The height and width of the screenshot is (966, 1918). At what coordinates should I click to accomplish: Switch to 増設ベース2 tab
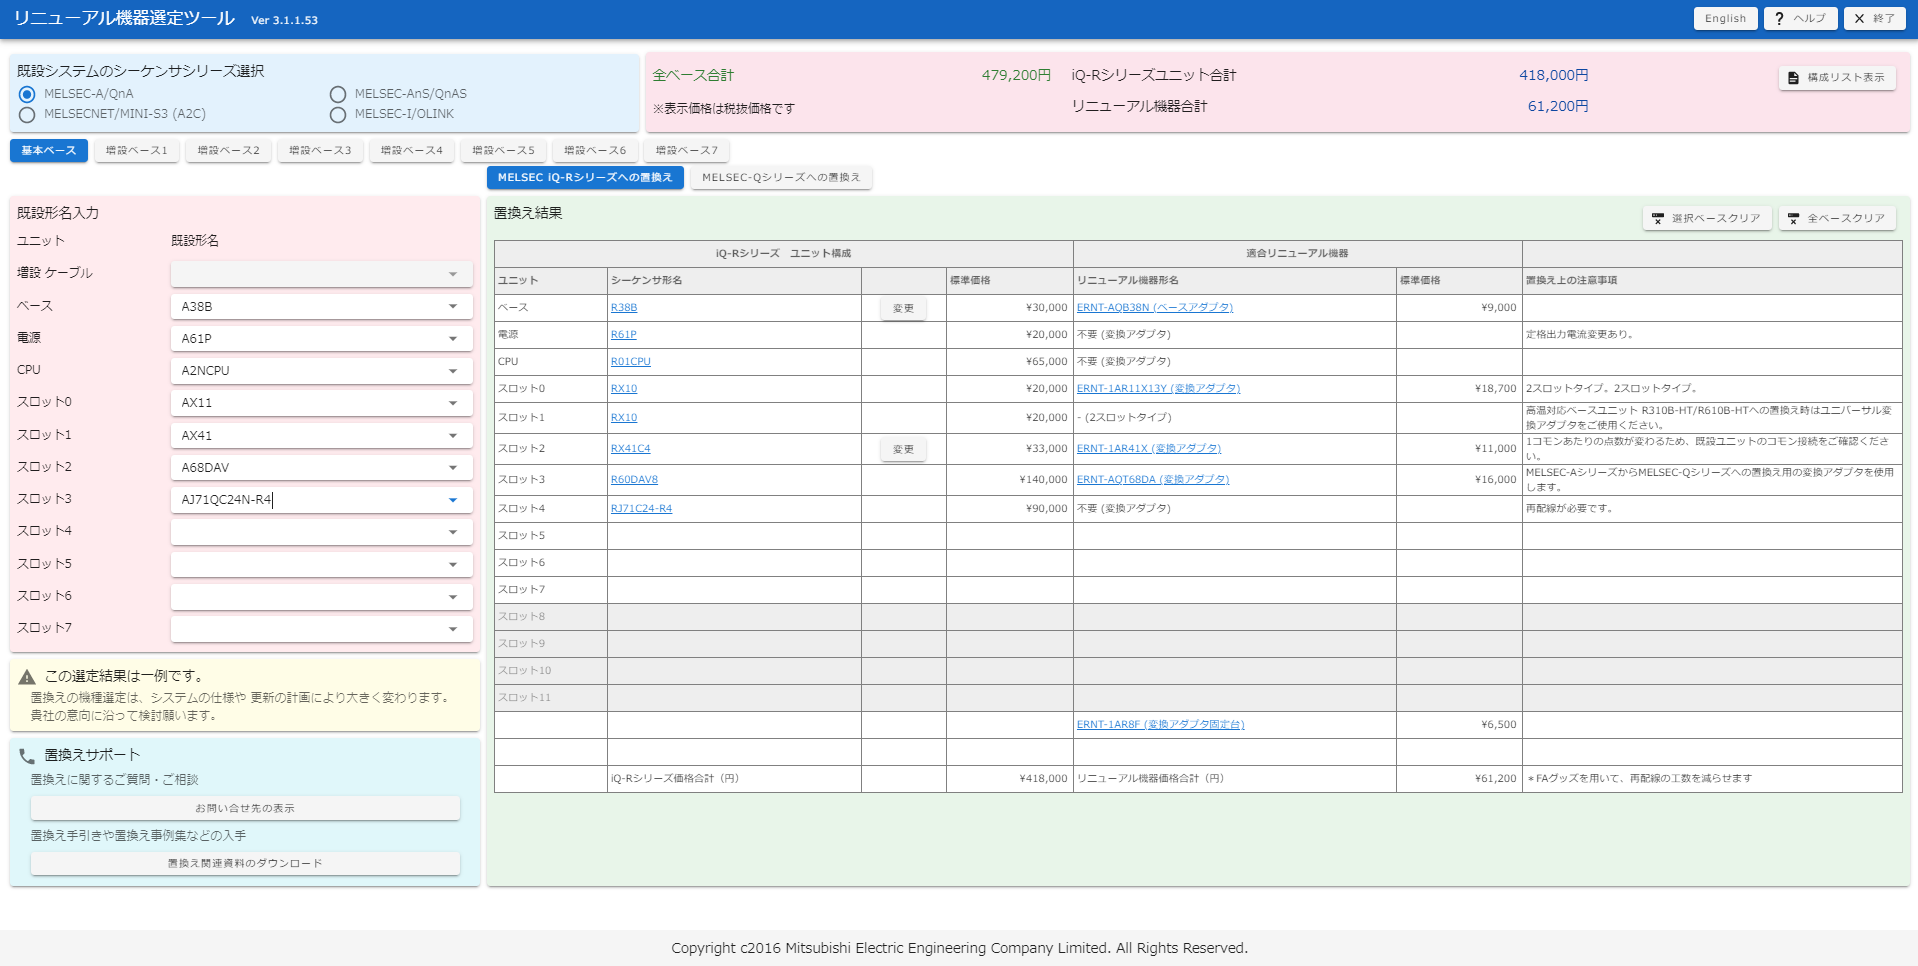coord(228,150)
